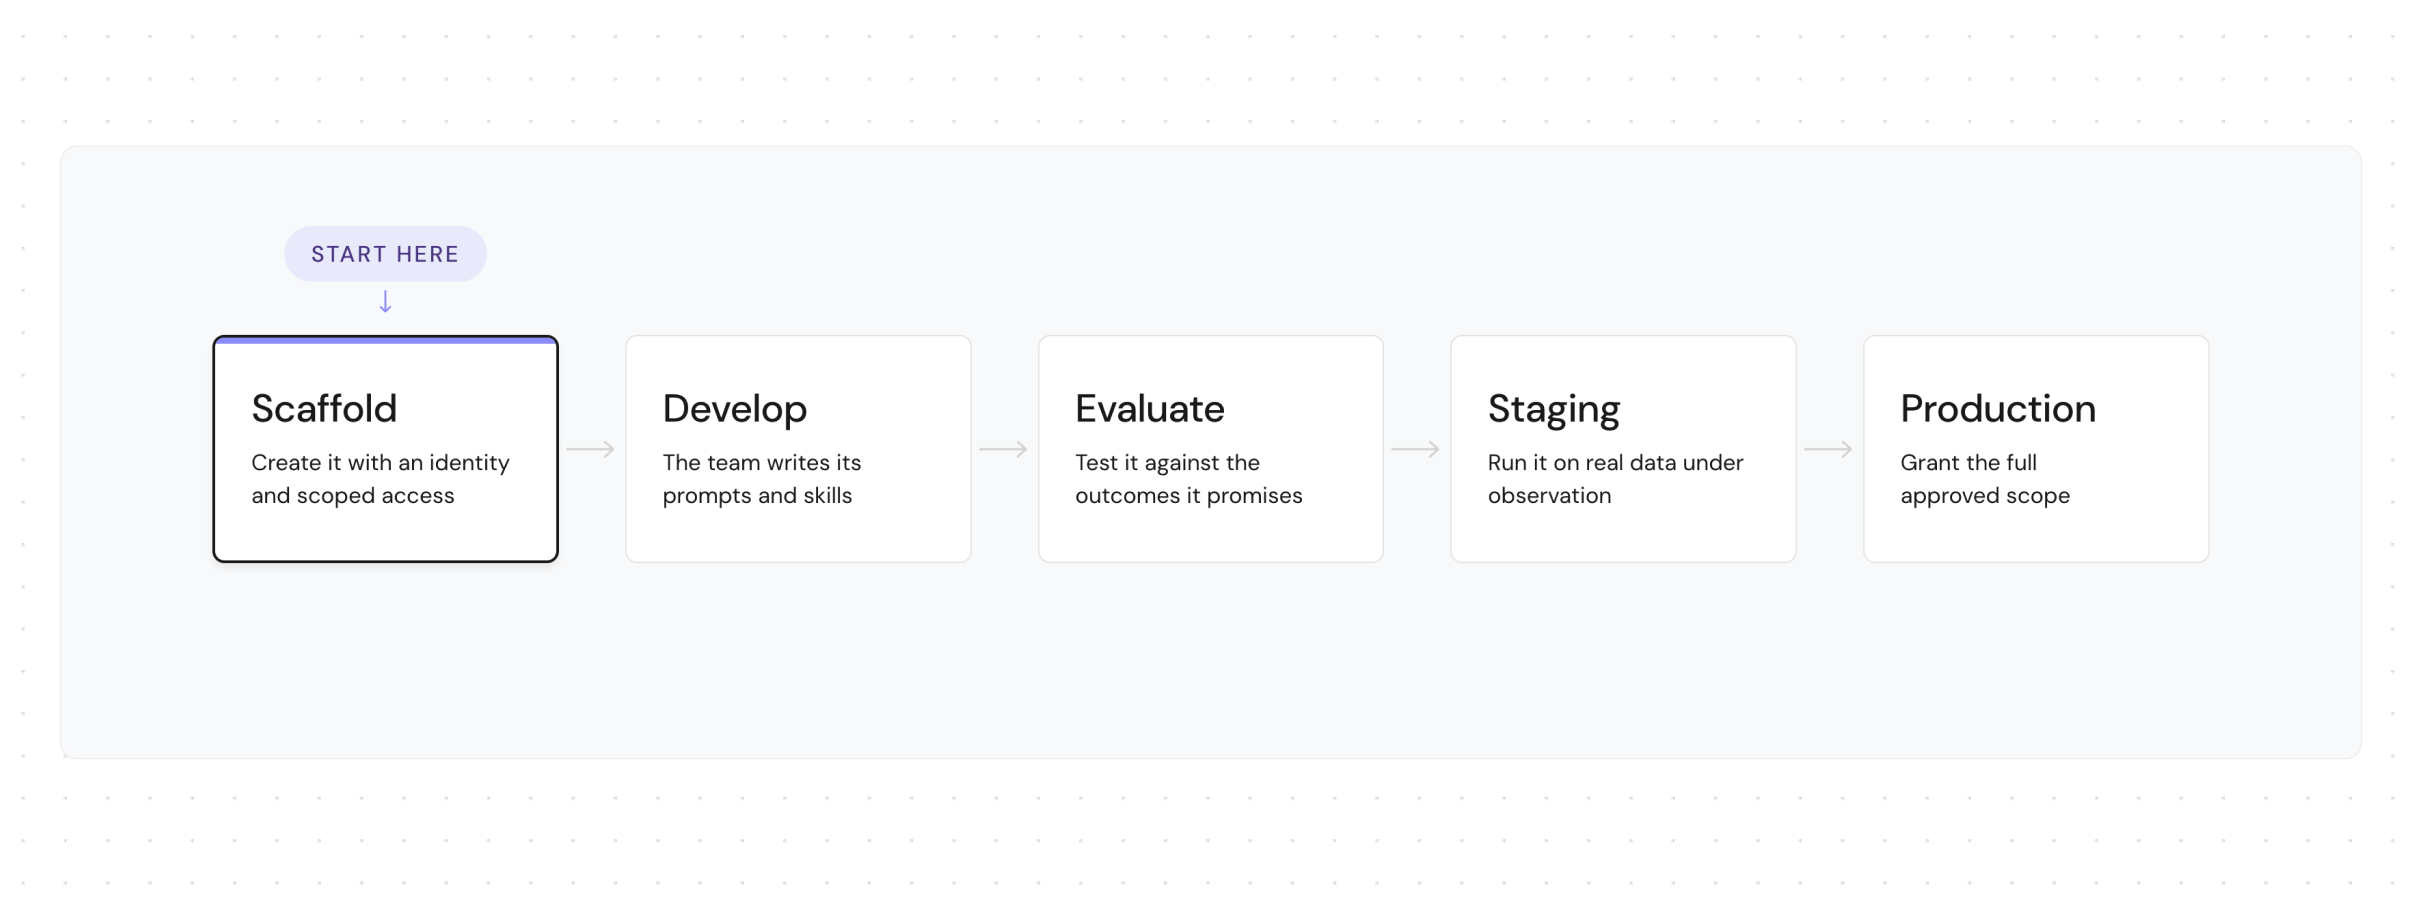Select the Scaffold stage card

tap(385, 449)
